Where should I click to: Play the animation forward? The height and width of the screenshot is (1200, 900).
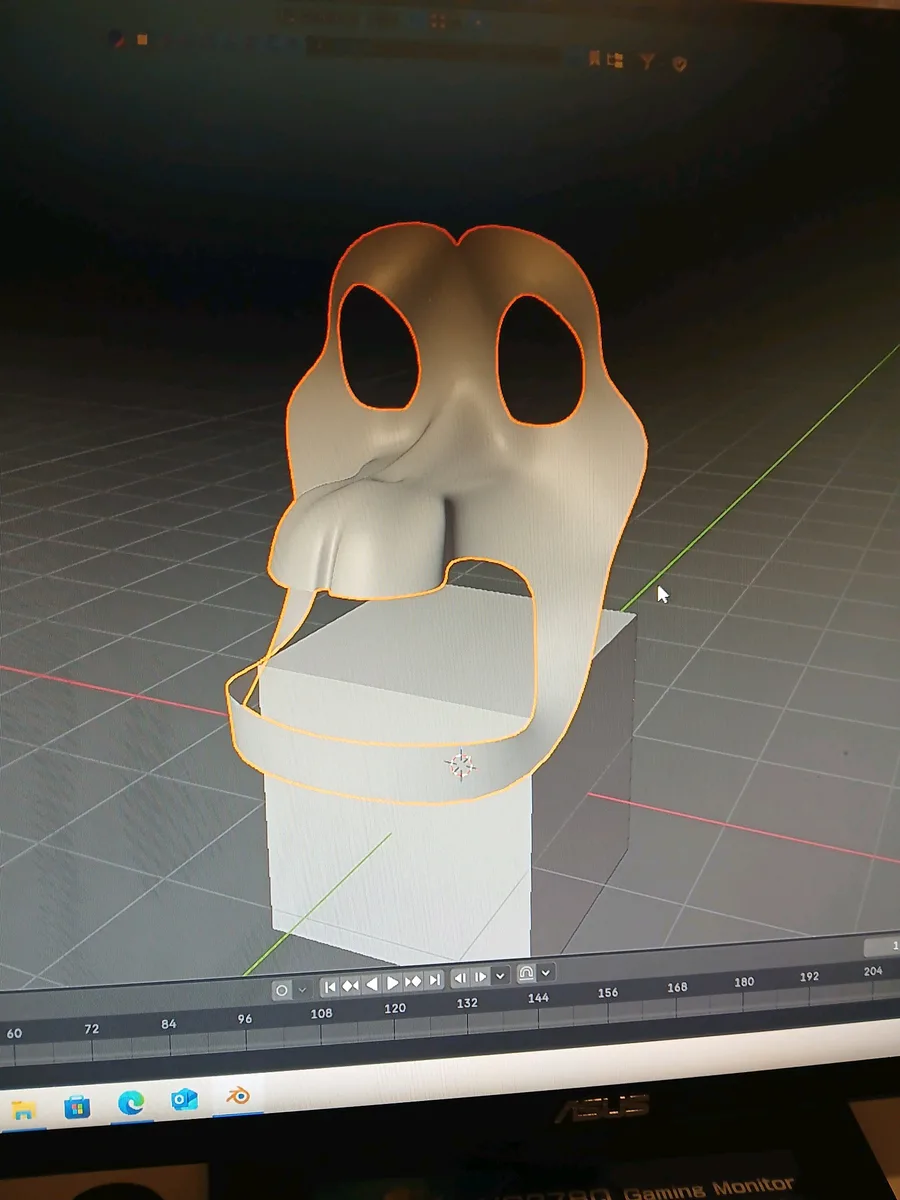[x=393, y=983]
